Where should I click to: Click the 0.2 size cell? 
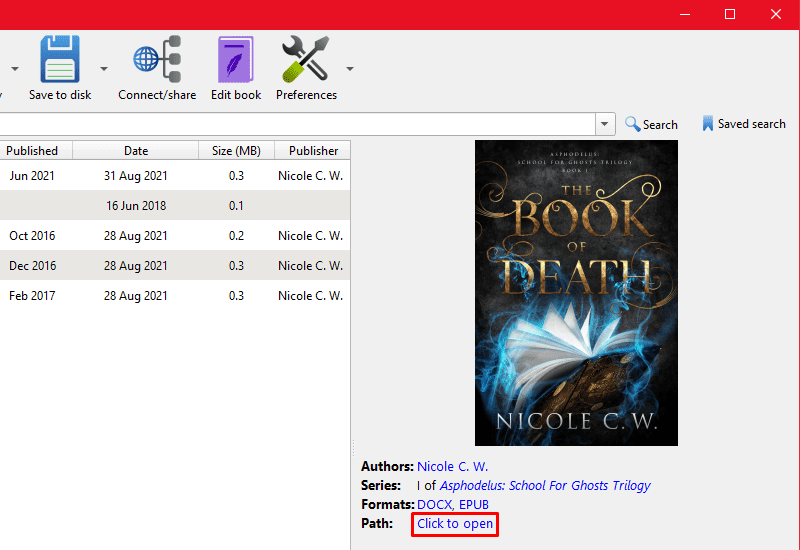coord(236,236)
